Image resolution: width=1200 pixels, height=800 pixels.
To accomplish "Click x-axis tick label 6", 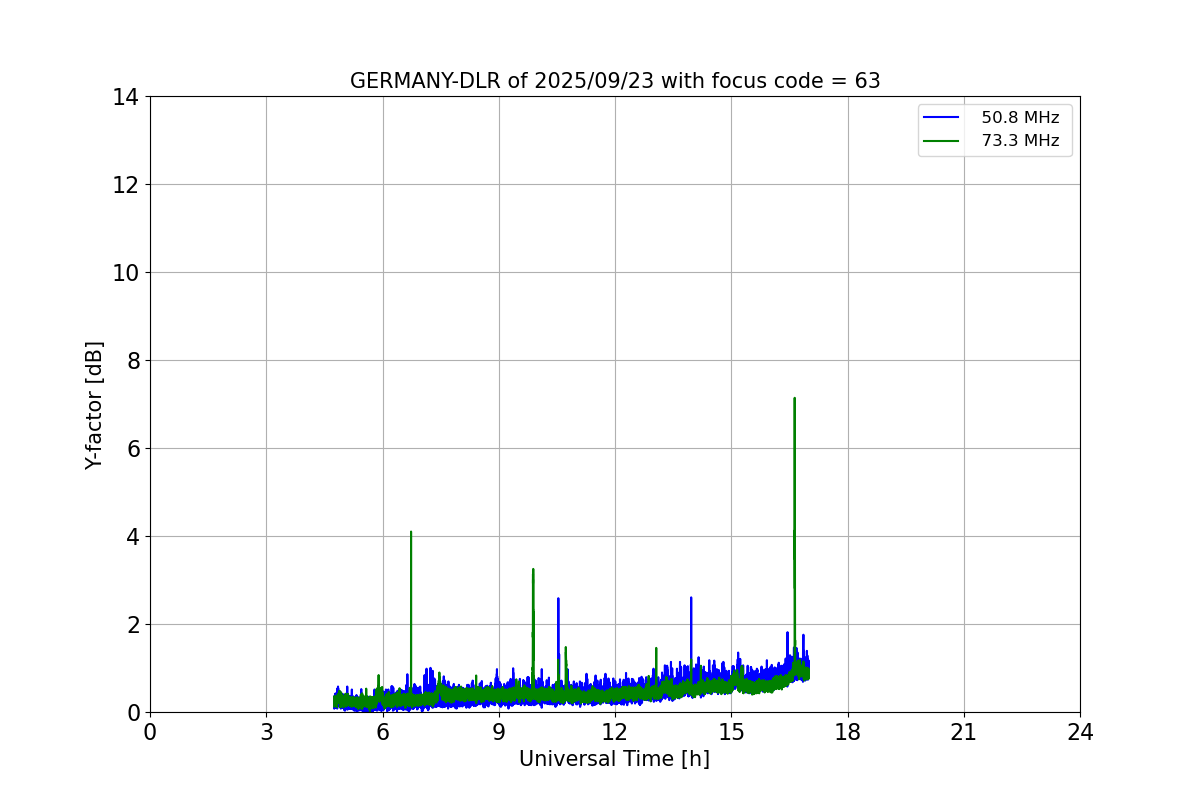I will 383,732.
